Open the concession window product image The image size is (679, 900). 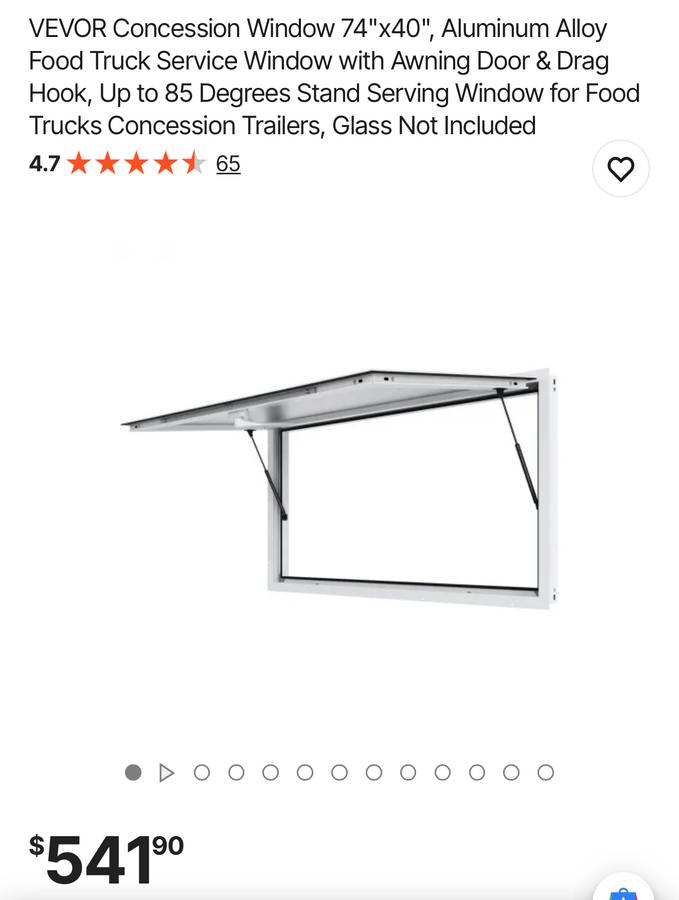pos(339,489)
